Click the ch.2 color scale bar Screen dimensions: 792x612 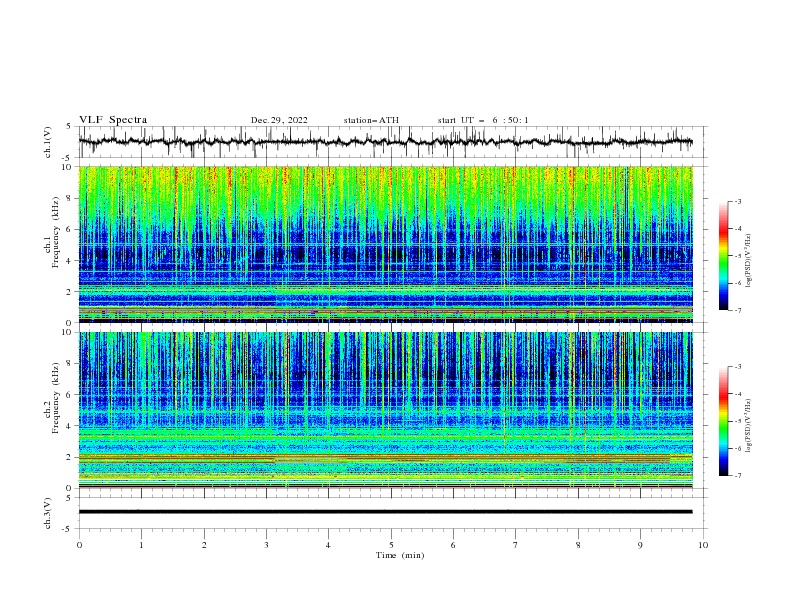(x=723, y=421)
